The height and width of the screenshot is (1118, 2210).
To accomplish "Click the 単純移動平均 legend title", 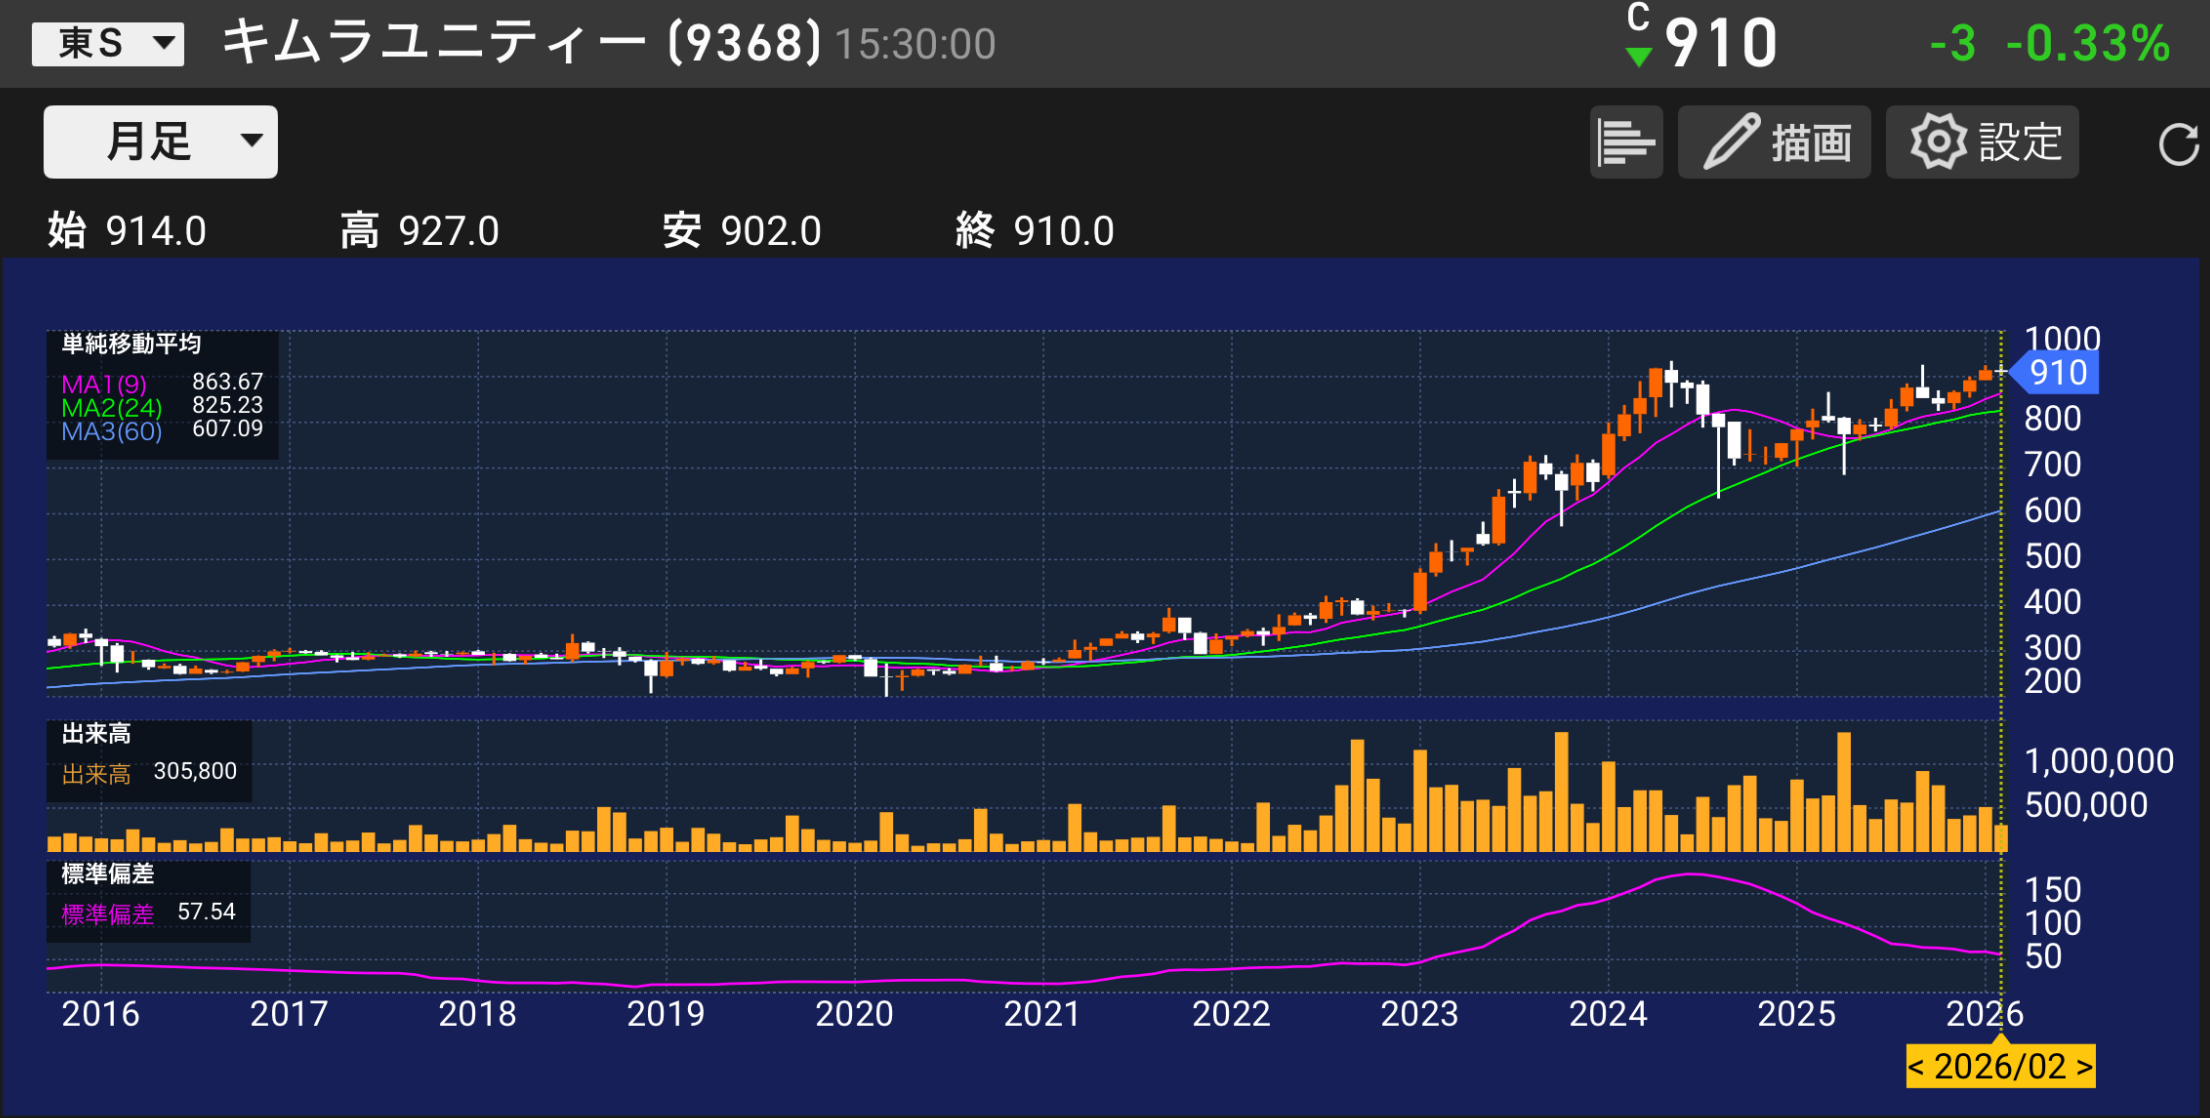I will (131, 344).
